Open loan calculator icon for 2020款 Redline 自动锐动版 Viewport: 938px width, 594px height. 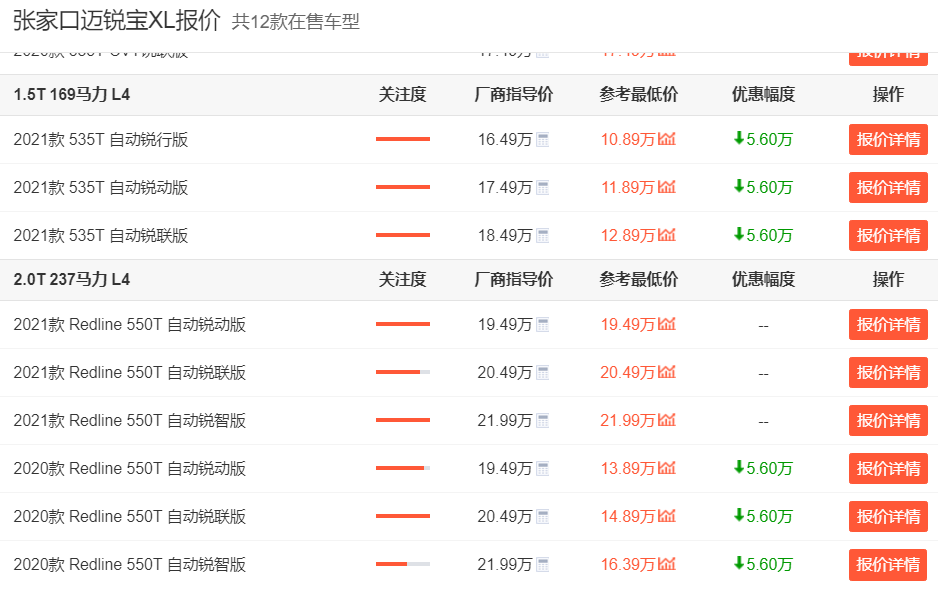543,468
